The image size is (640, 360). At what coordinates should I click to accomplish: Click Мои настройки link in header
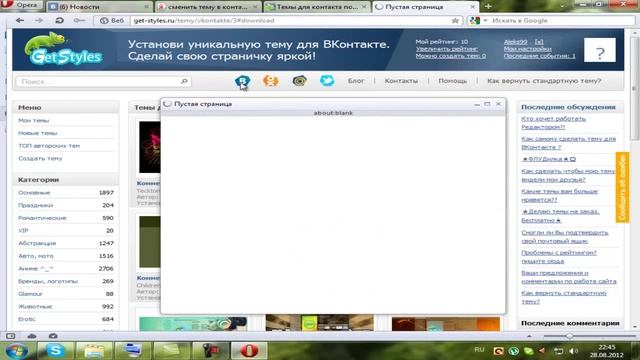pos(527,49)
